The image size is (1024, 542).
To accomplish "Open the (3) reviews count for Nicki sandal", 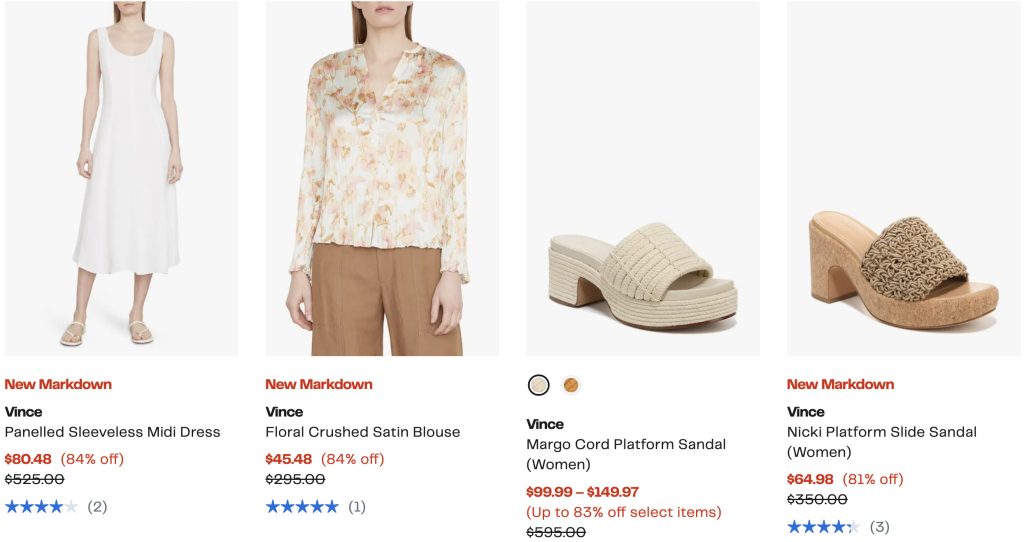I will [x=879, y=527].
